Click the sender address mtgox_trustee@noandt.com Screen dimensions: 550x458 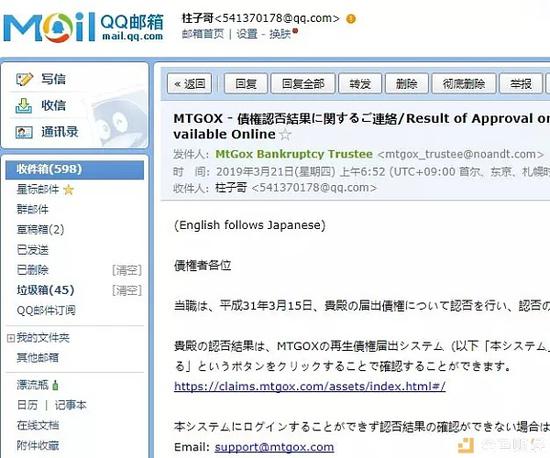click(x=461, y=154)
